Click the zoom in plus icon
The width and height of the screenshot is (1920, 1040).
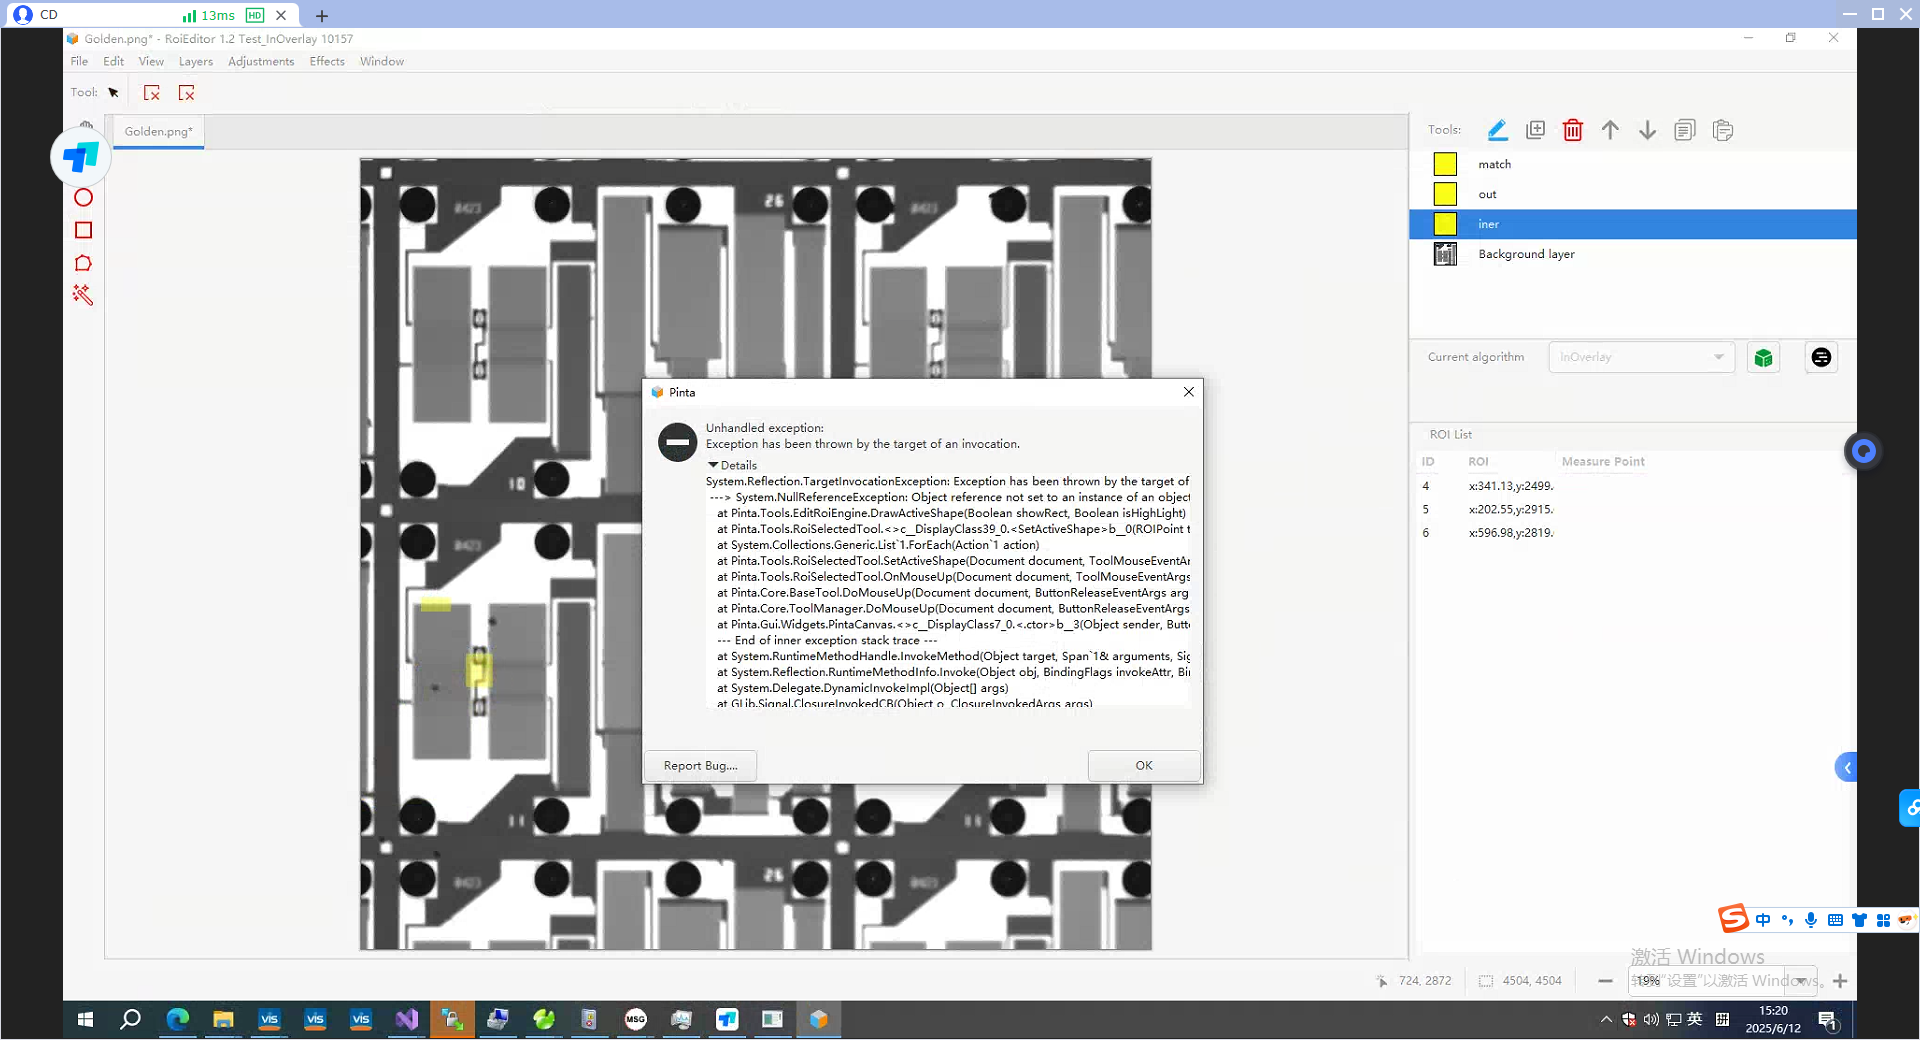[x=1840, y=981]
